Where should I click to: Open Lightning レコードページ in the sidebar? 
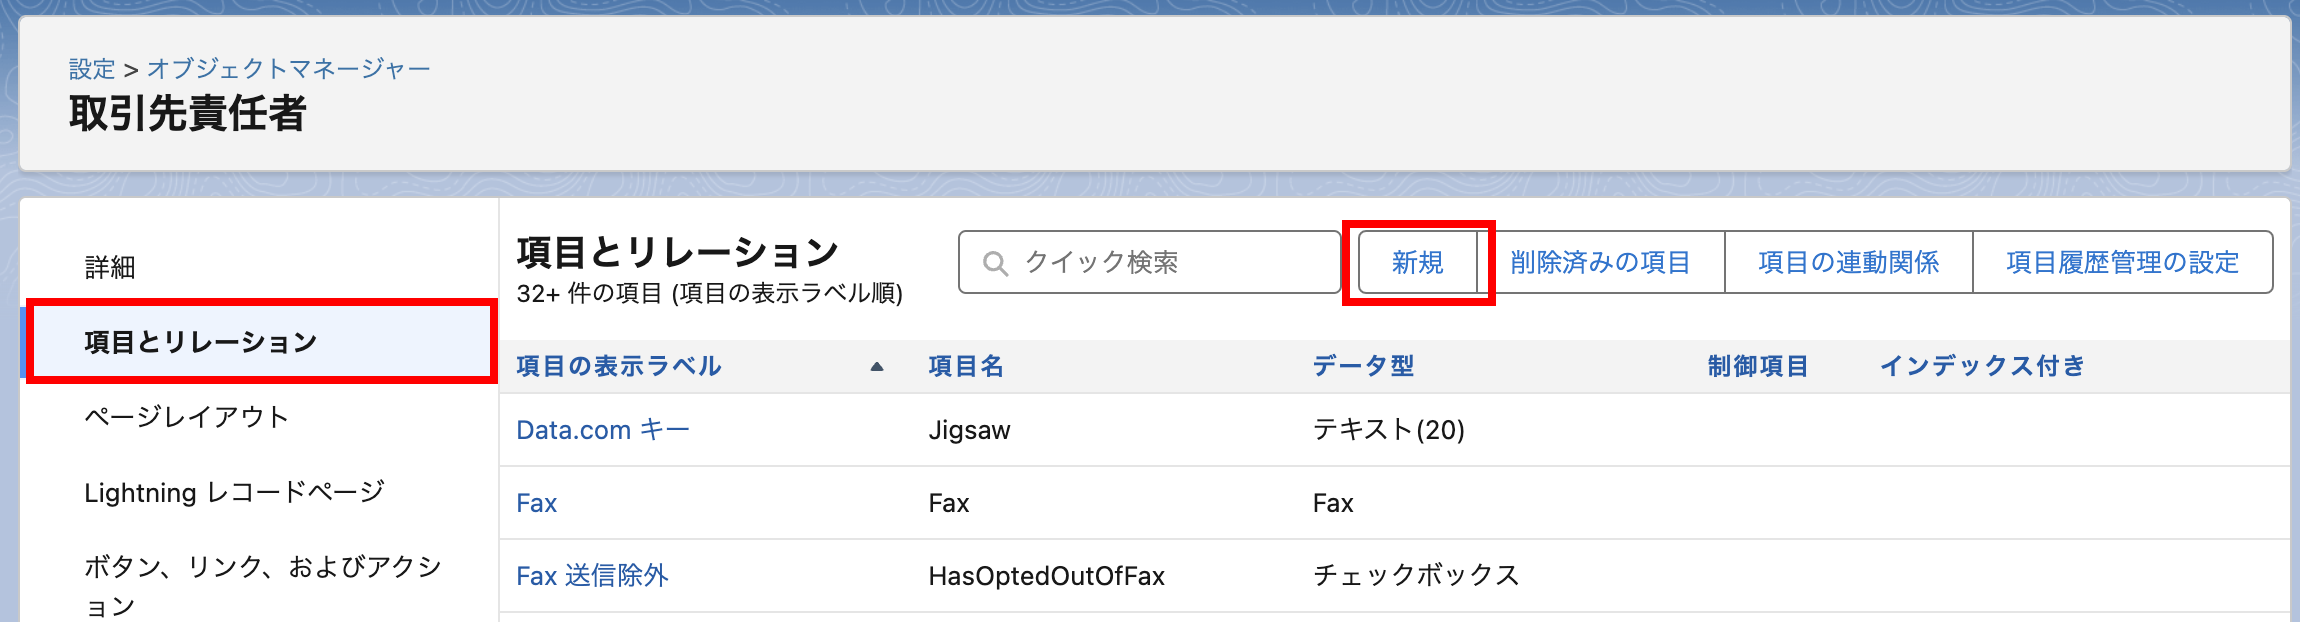tap(234, 492)
